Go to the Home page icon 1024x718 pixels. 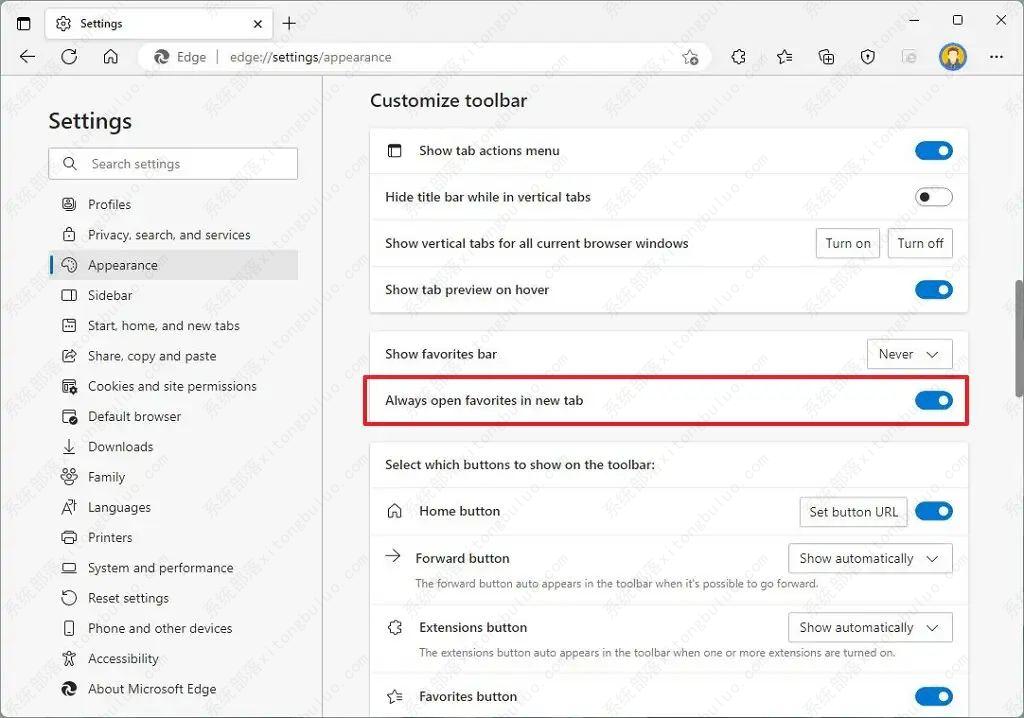pos(111,57)
